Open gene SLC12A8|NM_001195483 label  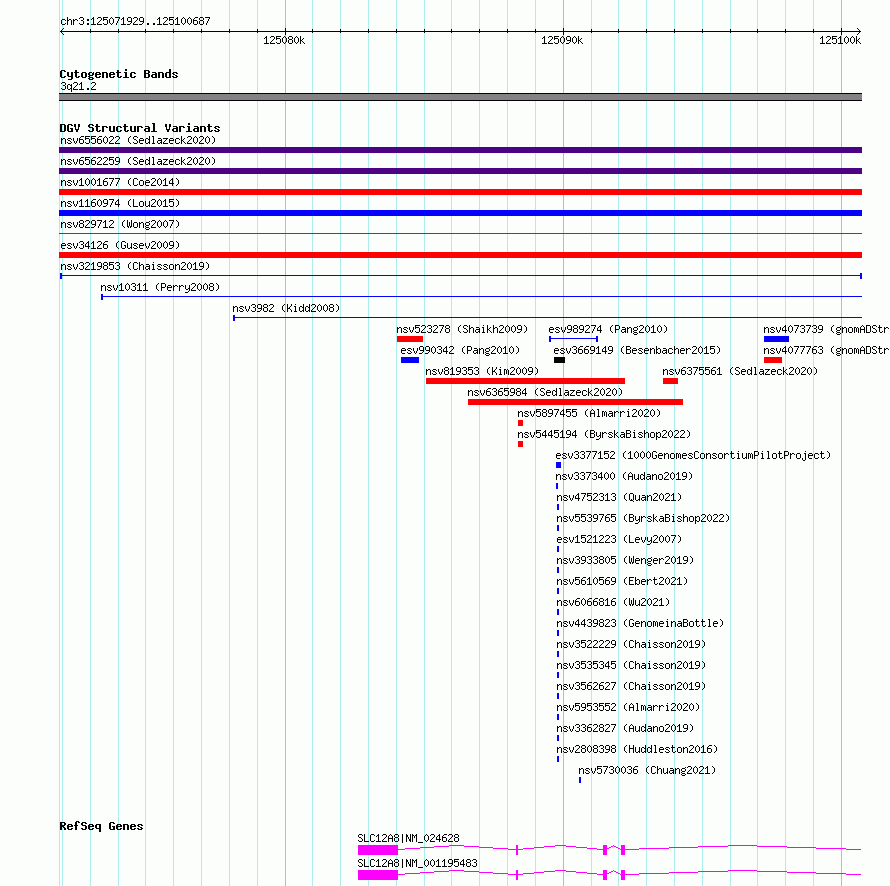[x=417, y=863]
